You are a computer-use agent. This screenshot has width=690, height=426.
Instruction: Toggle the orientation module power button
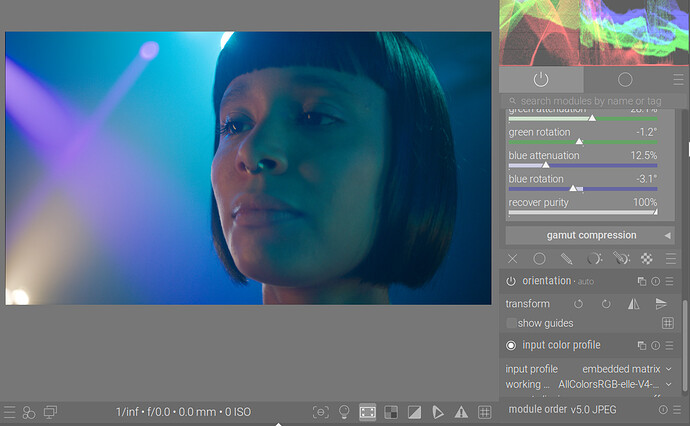coord(511,282)
